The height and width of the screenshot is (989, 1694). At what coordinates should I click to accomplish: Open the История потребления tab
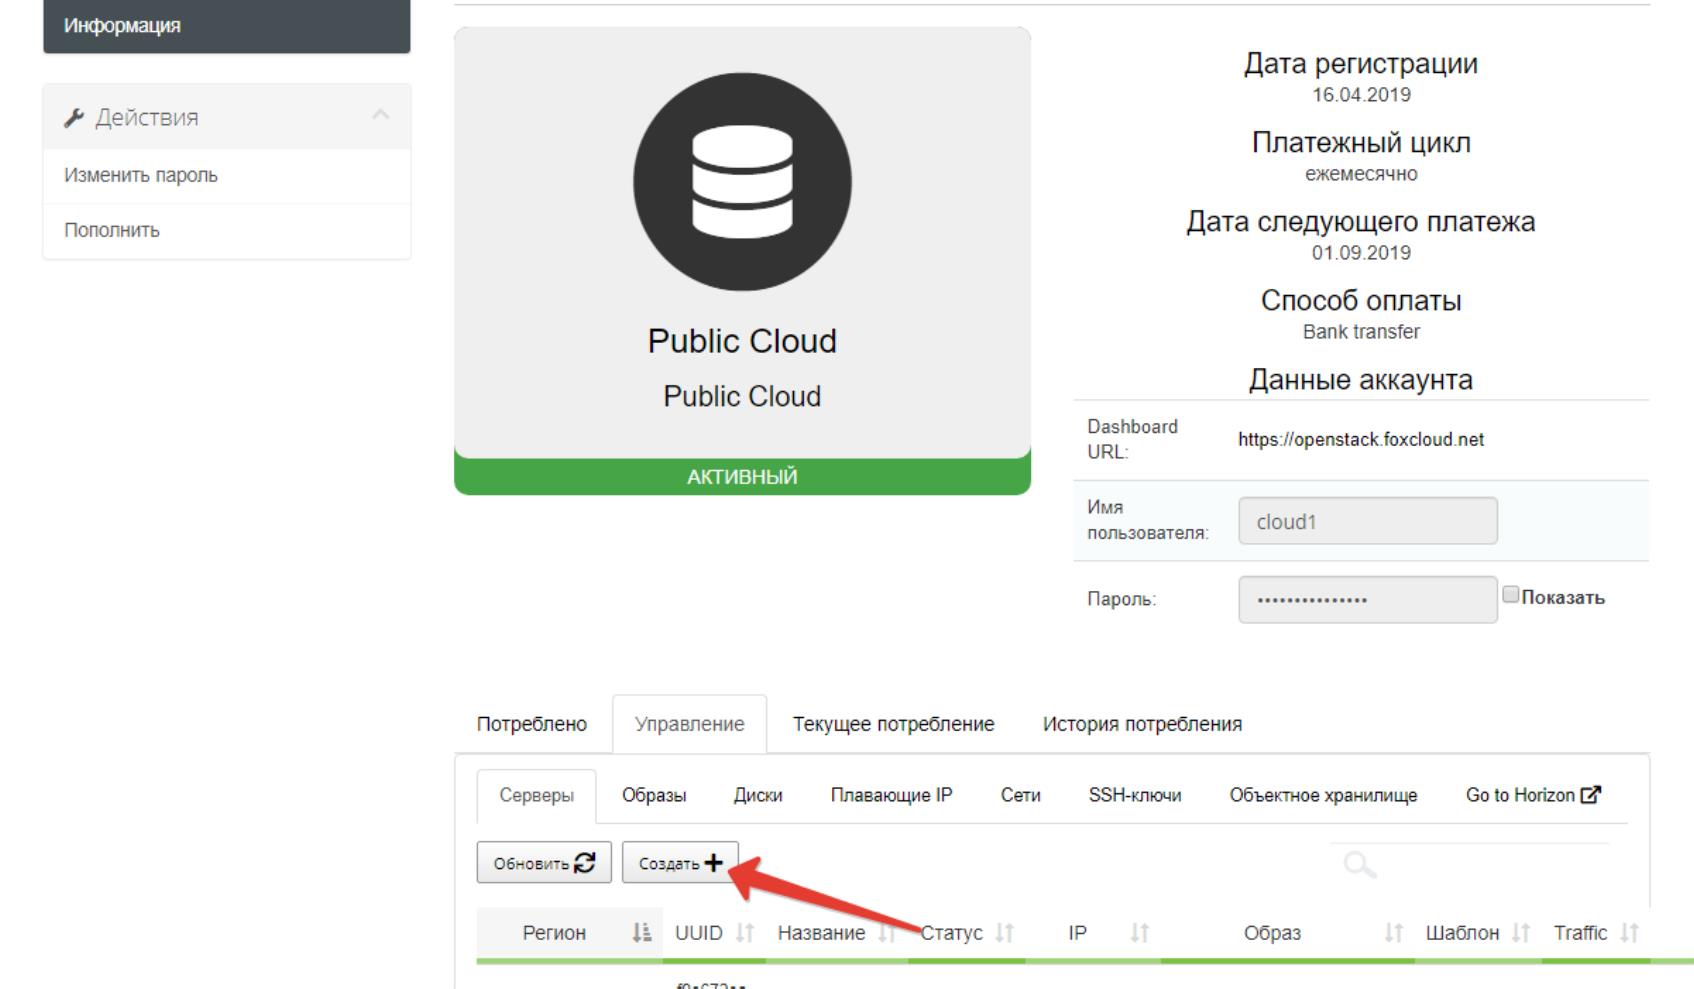point(1142,724)
